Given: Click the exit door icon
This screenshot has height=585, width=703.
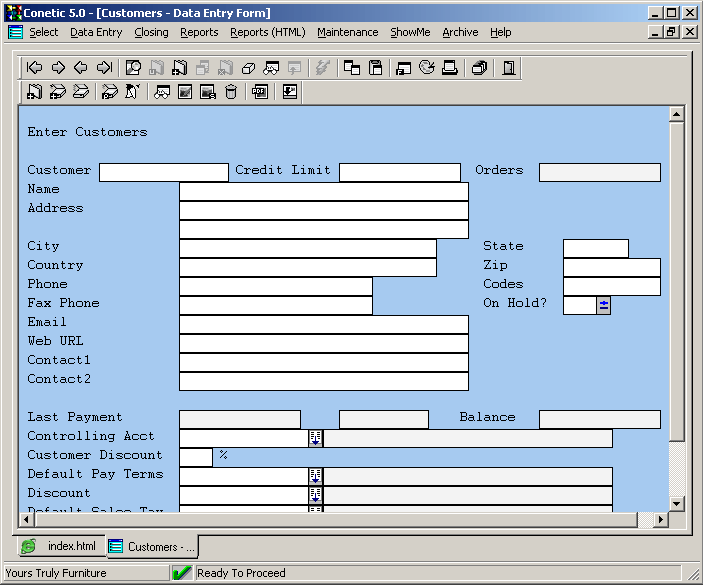Looking at the screenshot, I should (509, 68).
